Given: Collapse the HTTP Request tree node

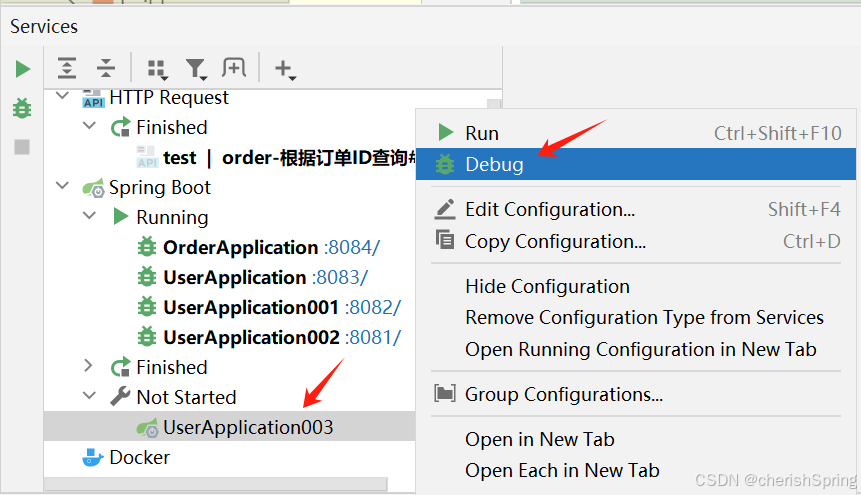Looking at the screenshot, I should tap(63, 95).
